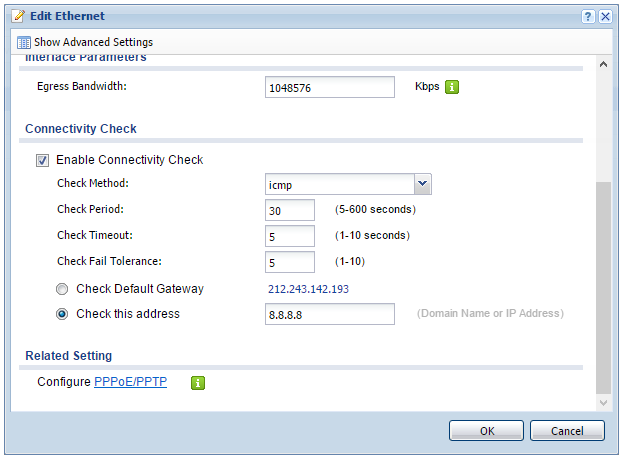The width and height of the screenshot is (625, 460).
Task: Click the Show Advanced Settings grid icon
Action: pyautogui.click(x=24, y=43)
